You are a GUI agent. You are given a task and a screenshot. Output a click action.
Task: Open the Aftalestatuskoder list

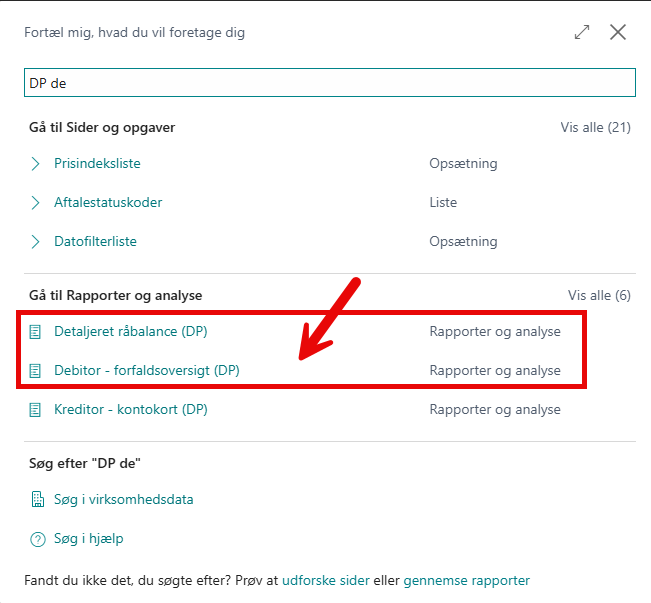[x=108, y=202]
